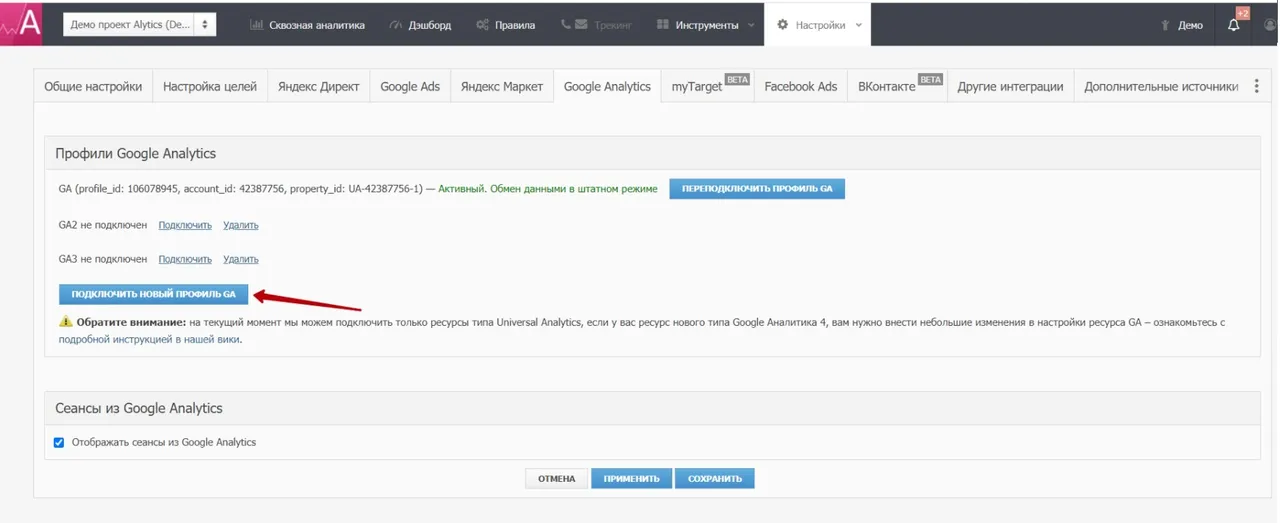Image resolution: width=1280 pixels, height=523 pixels.
Task: Open Другие интеграции tab
Action: (x=1010, y=87)
